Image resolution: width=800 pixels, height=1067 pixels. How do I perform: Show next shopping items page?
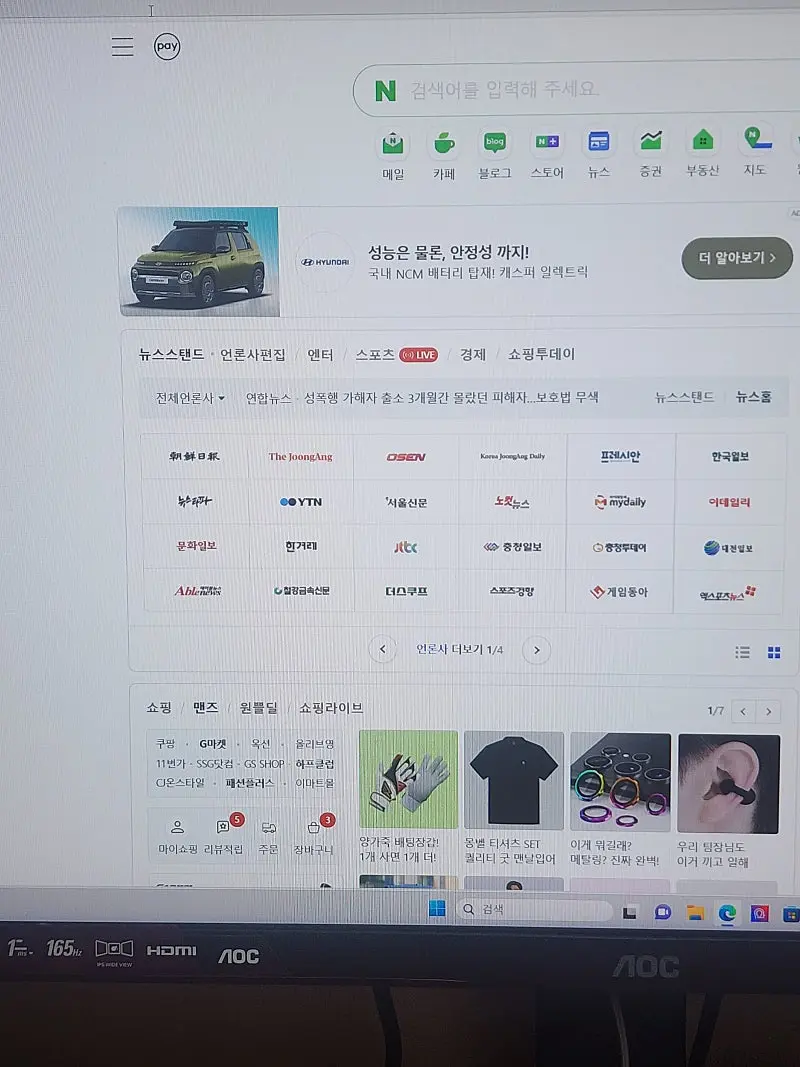(x=768, y=711)
